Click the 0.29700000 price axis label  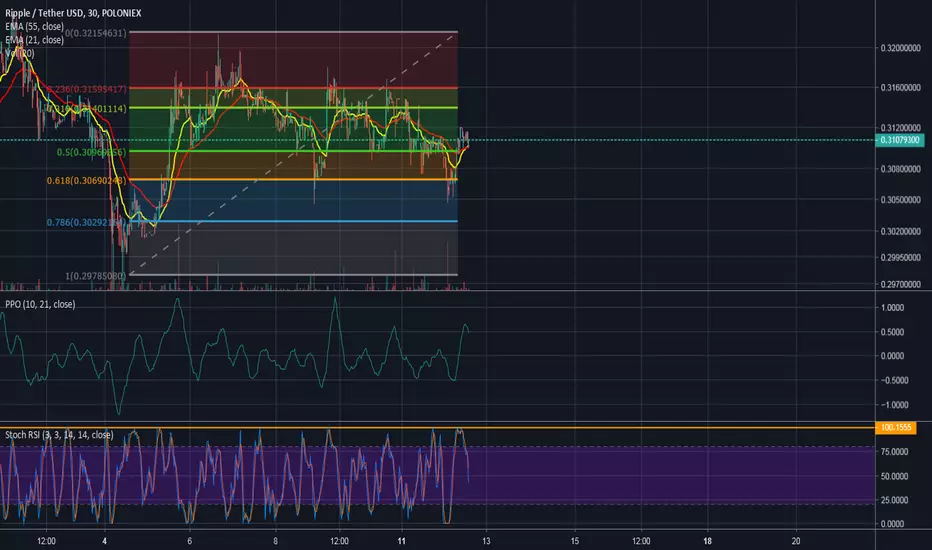coord(900,284)
